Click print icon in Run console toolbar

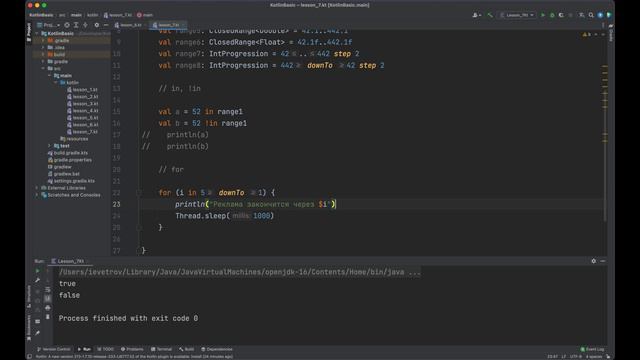click(x=48, y=308)
